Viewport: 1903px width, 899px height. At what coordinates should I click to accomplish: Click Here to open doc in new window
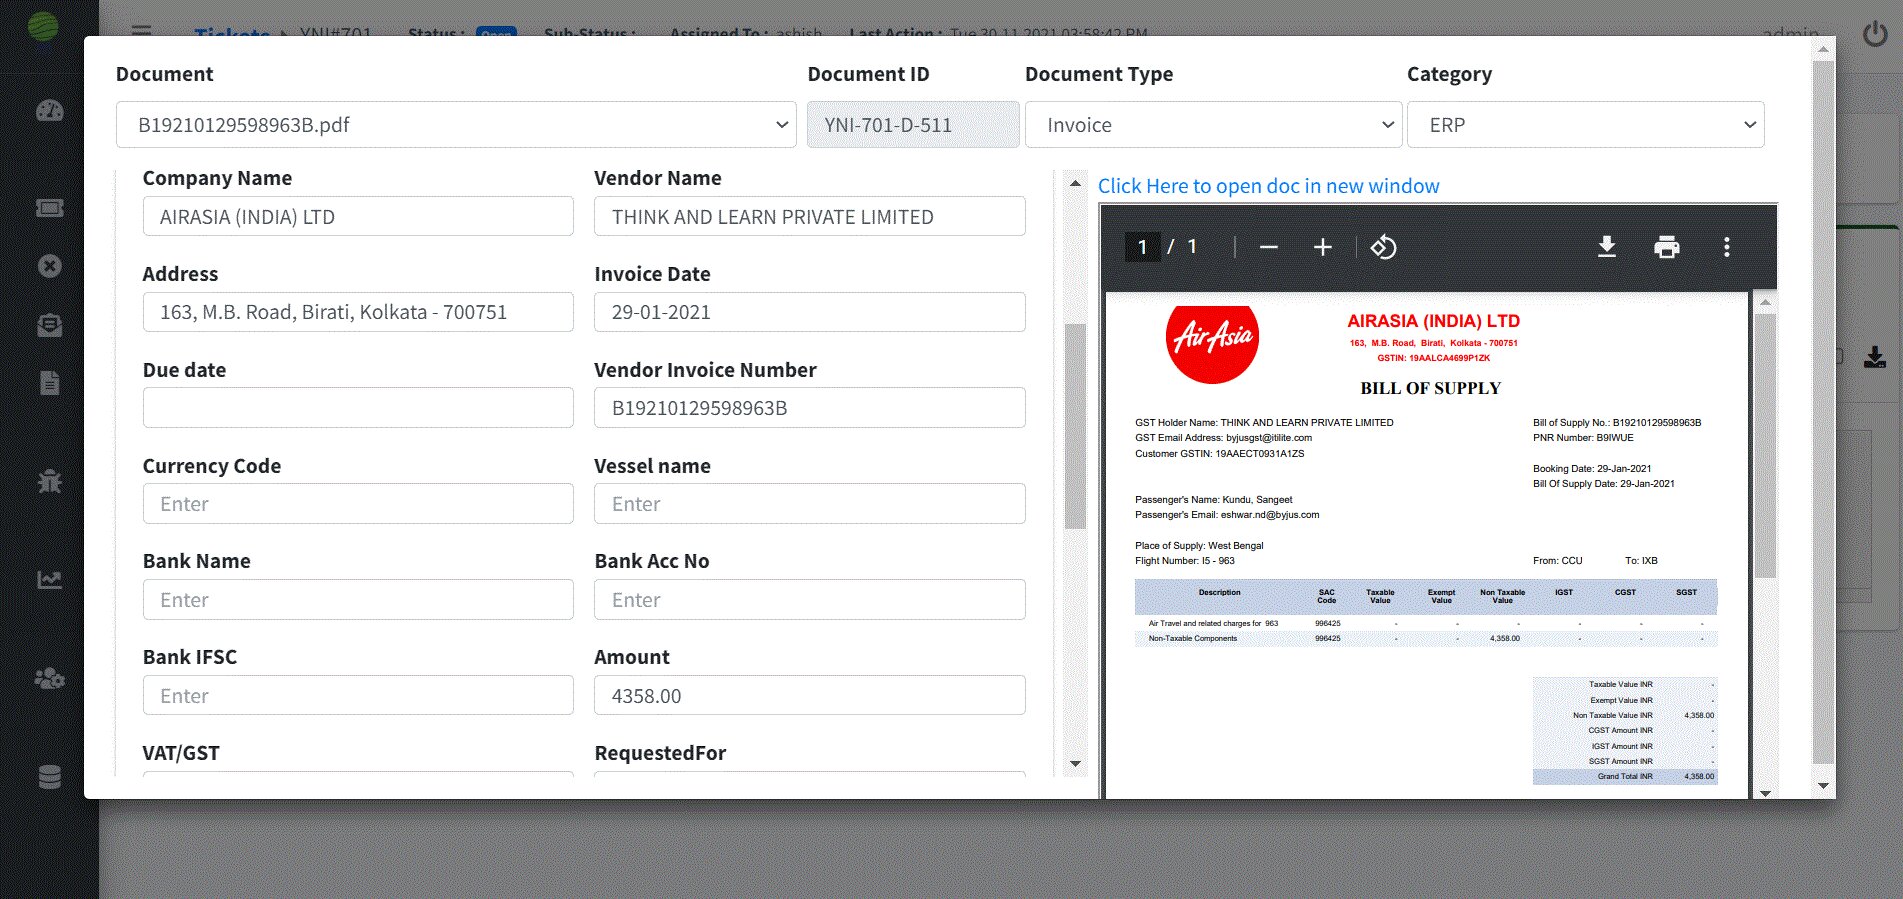click(x=1268, y=186)
